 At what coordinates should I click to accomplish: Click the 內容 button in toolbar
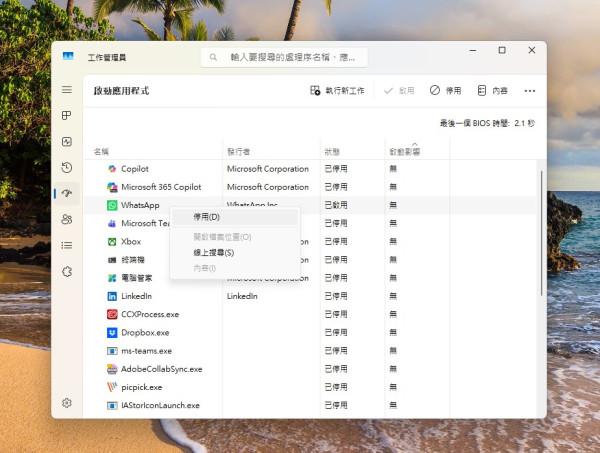[x=492, y=91]
